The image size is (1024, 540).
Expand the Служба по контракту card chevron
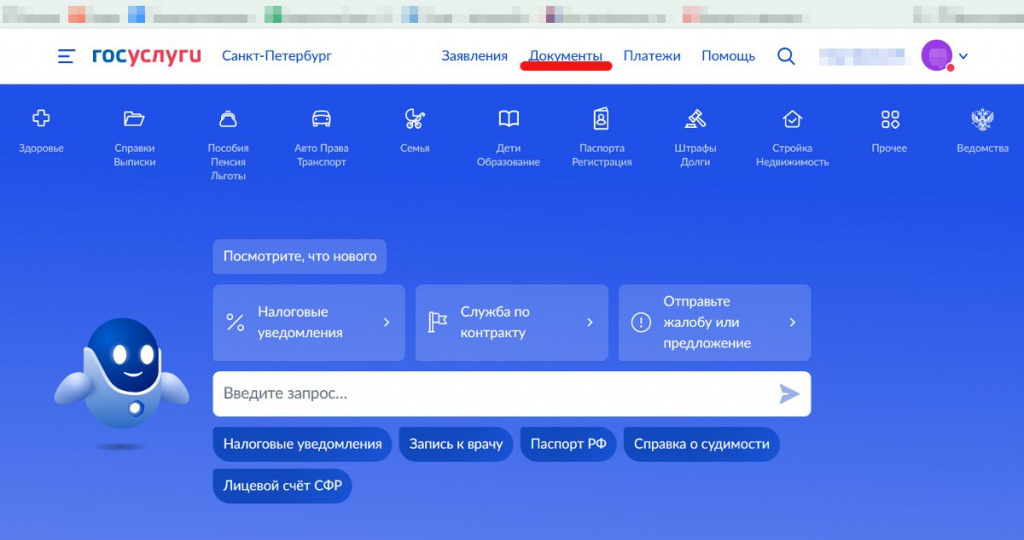click(590, 323)
